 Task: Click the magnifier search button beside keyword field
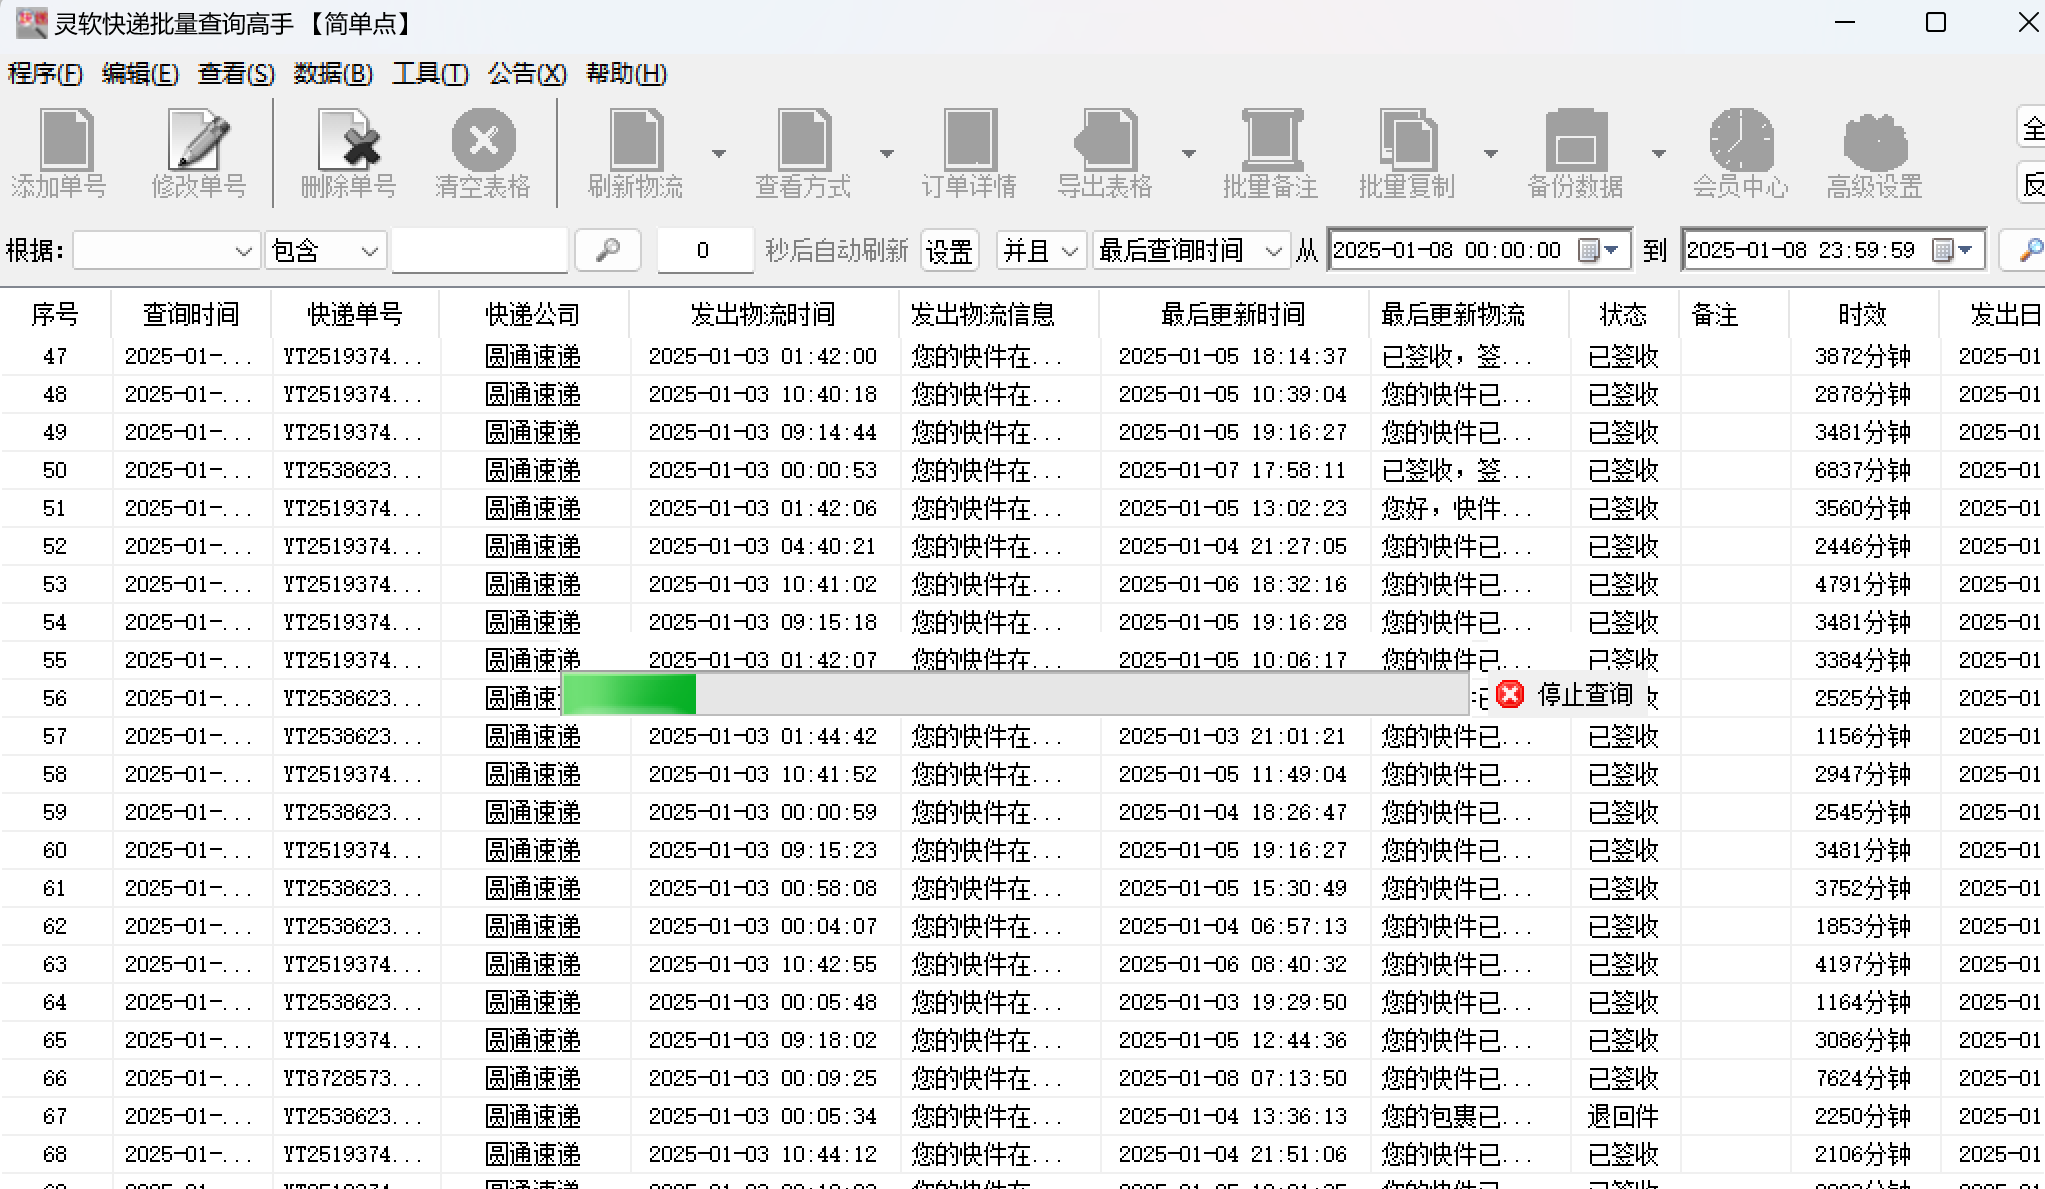pos(608,250)
